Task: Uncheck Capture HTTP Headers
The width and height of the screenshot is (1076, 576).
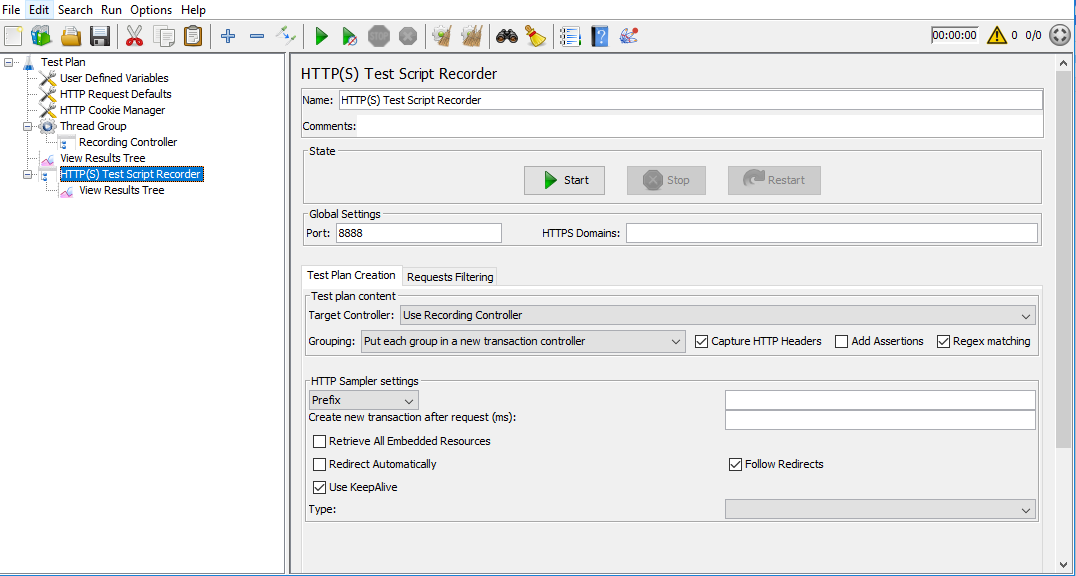Action: click(701, 340)
